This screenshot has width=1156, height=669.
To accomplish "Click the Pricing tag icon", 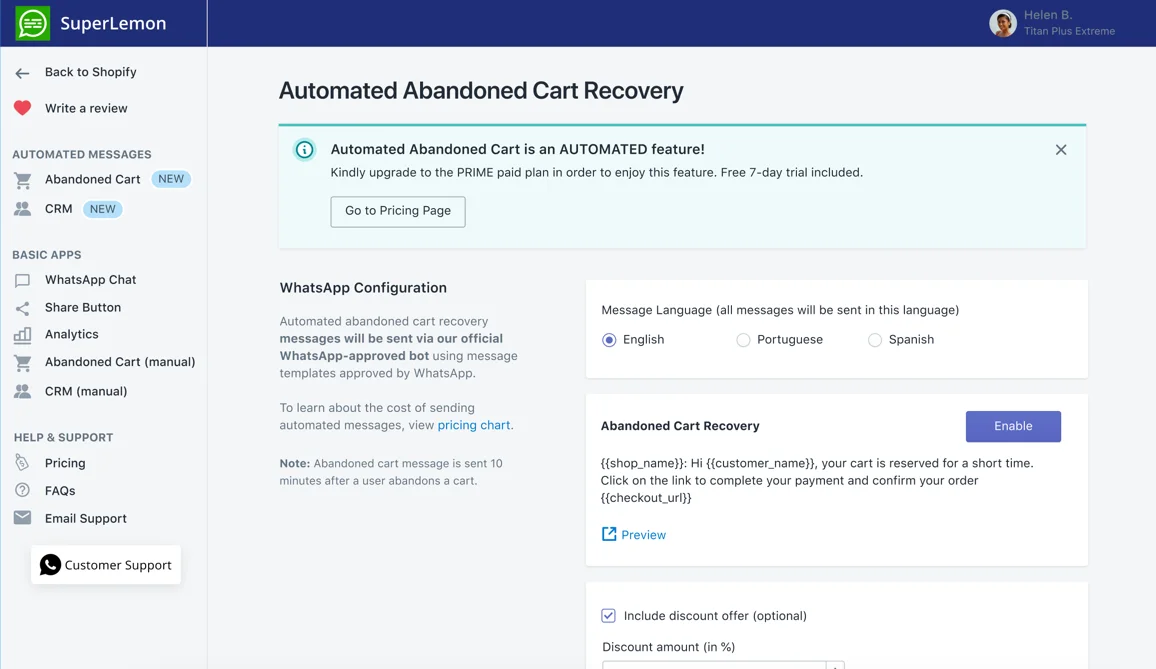I will pyautogui.click(x=22, y=463).
